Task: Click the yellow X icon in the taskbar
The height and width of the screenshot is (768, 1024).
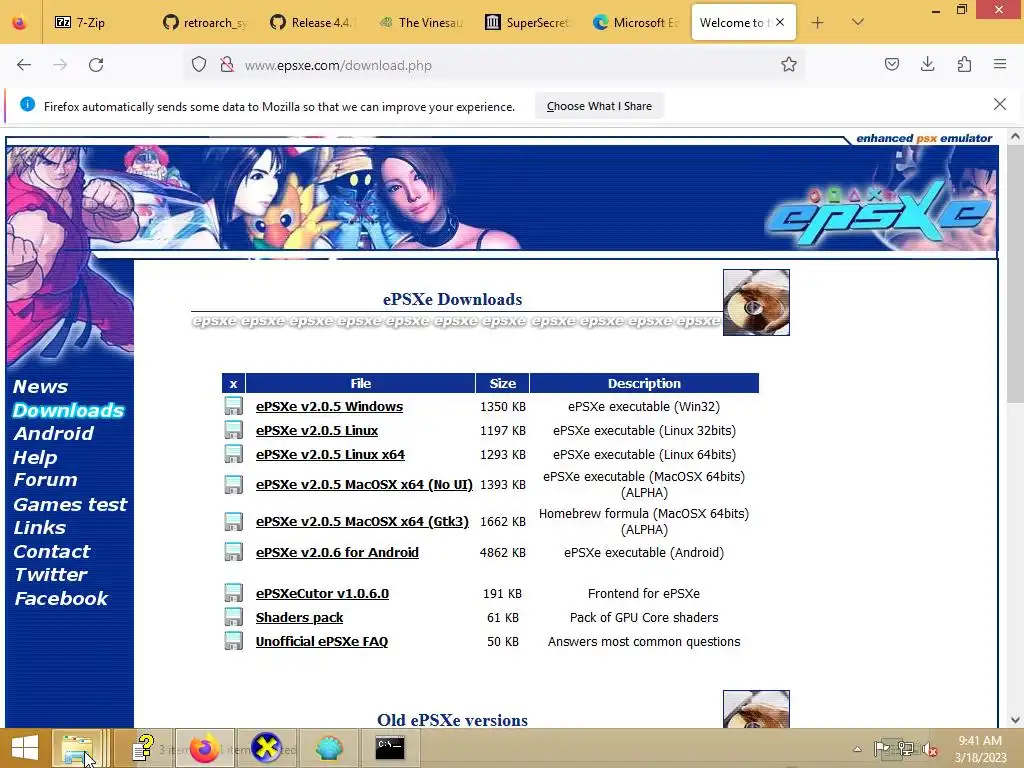Action: 266,748
